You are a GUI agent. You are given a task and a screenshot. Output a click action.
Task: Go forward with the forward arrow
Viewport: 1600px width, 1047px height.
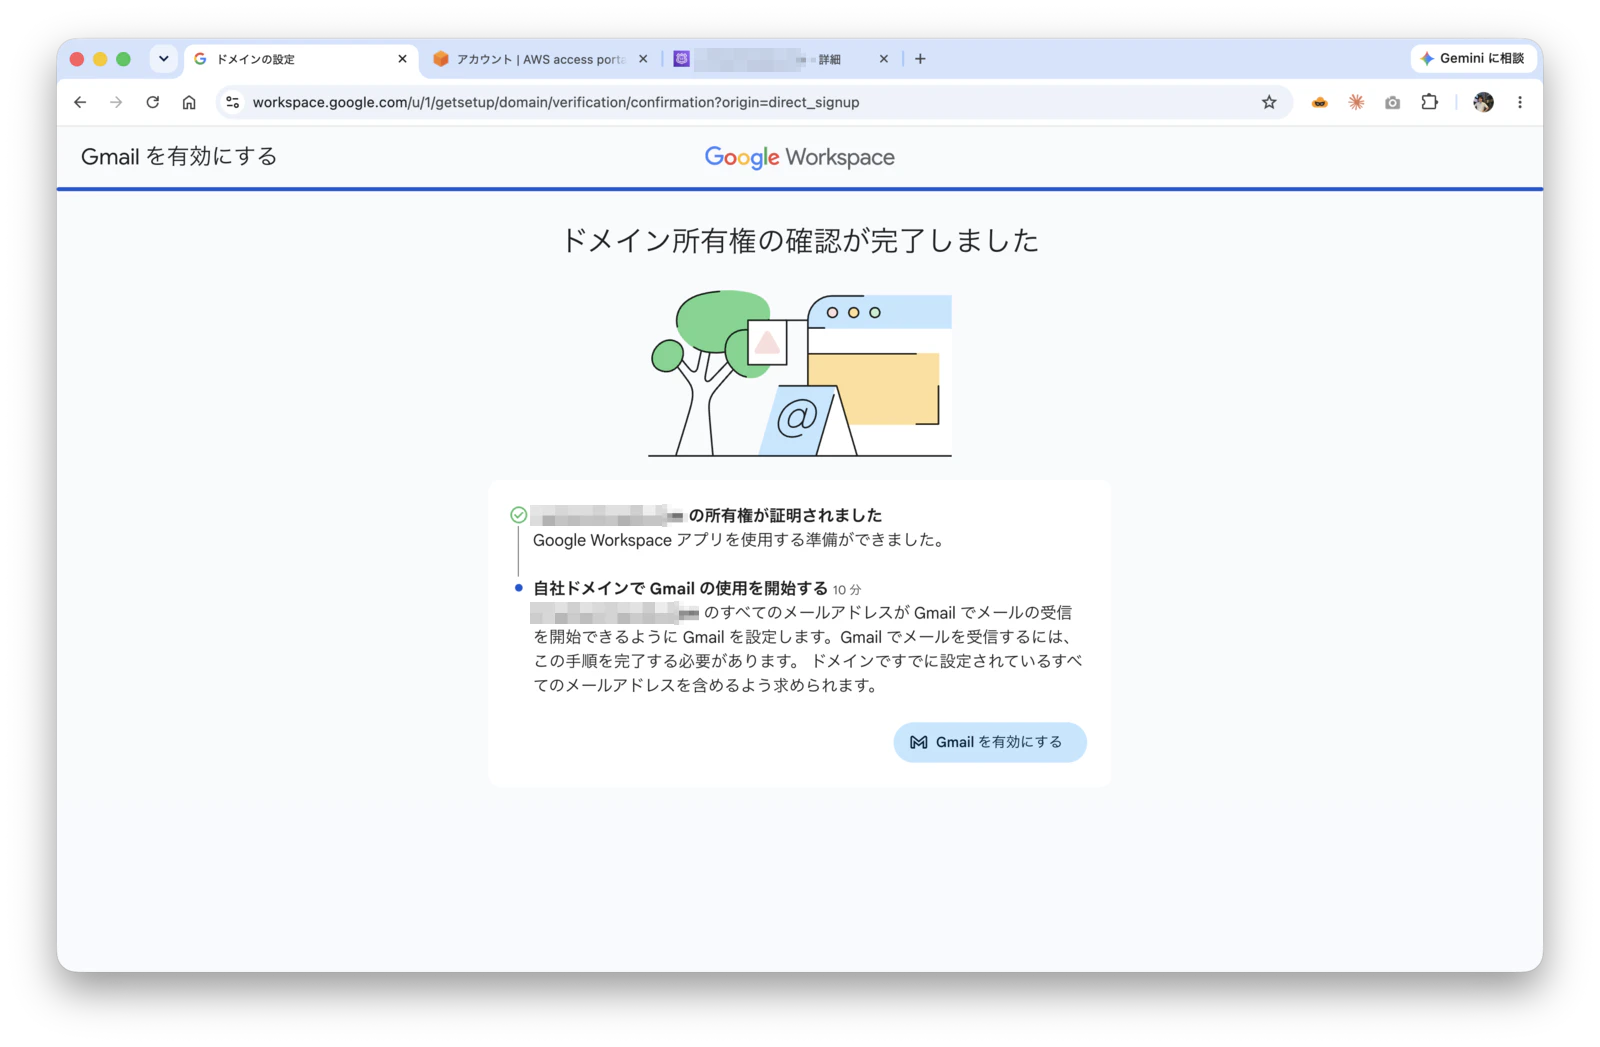[116, 102]
